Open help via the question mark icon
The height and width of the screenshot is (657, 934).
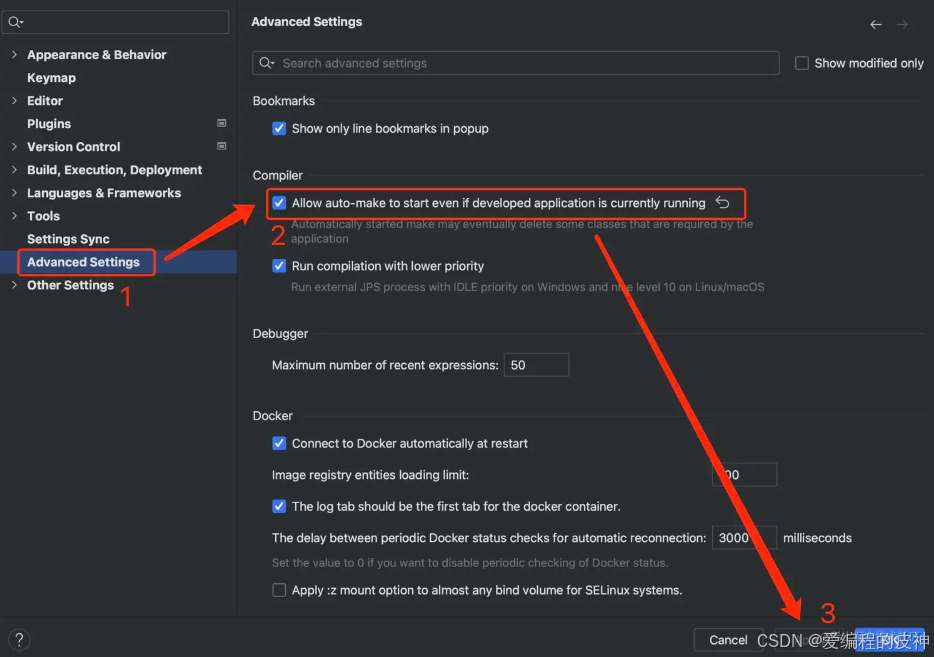pos(18,639)
